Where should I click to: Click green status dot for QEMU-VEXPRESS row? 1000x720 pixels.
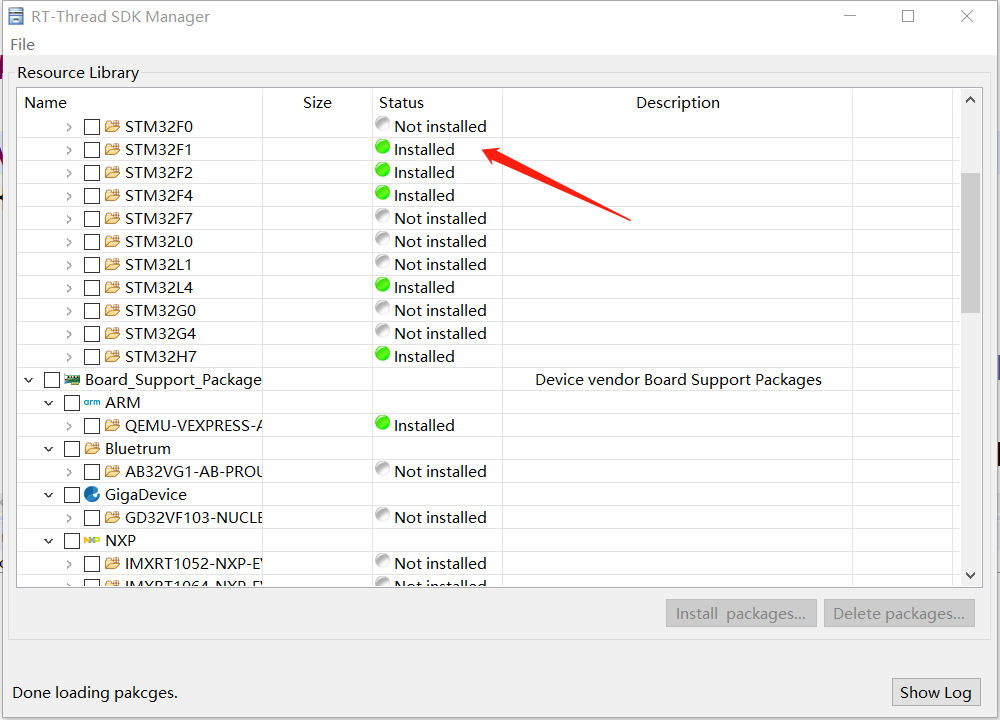[383, 423]
